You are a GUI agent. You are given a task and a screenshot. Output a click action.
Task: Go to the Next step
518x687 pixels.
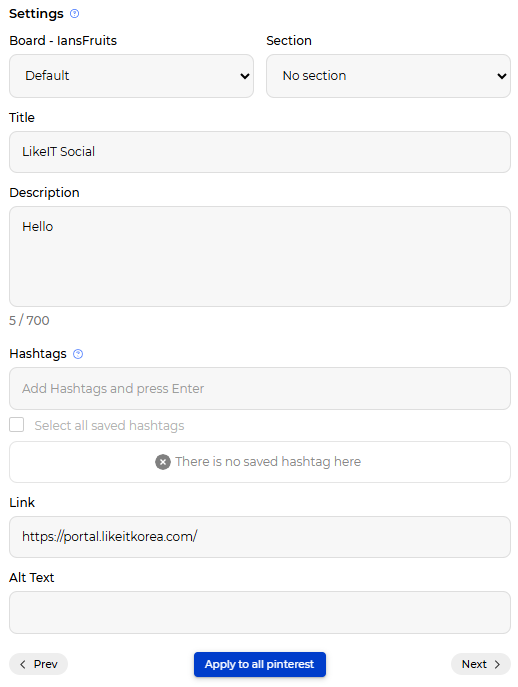481,664
